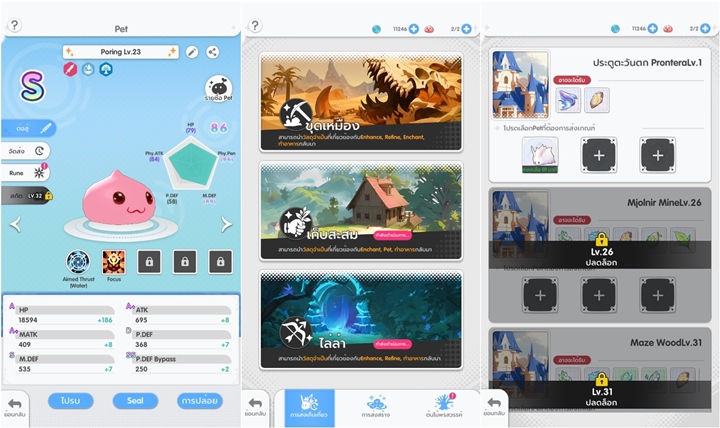Add currency next to 11246 in middle panel

coord(414,28)
